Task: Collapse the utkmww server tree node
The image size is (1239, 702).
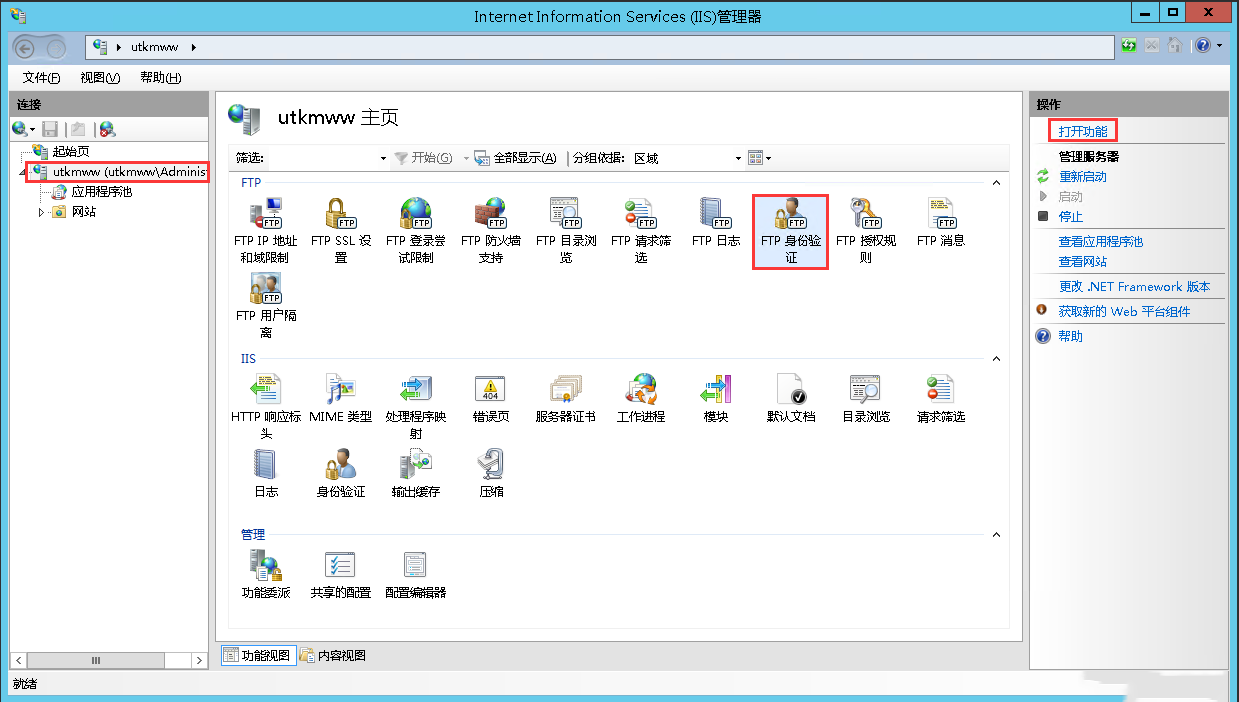Action: (x=23, y=173)
